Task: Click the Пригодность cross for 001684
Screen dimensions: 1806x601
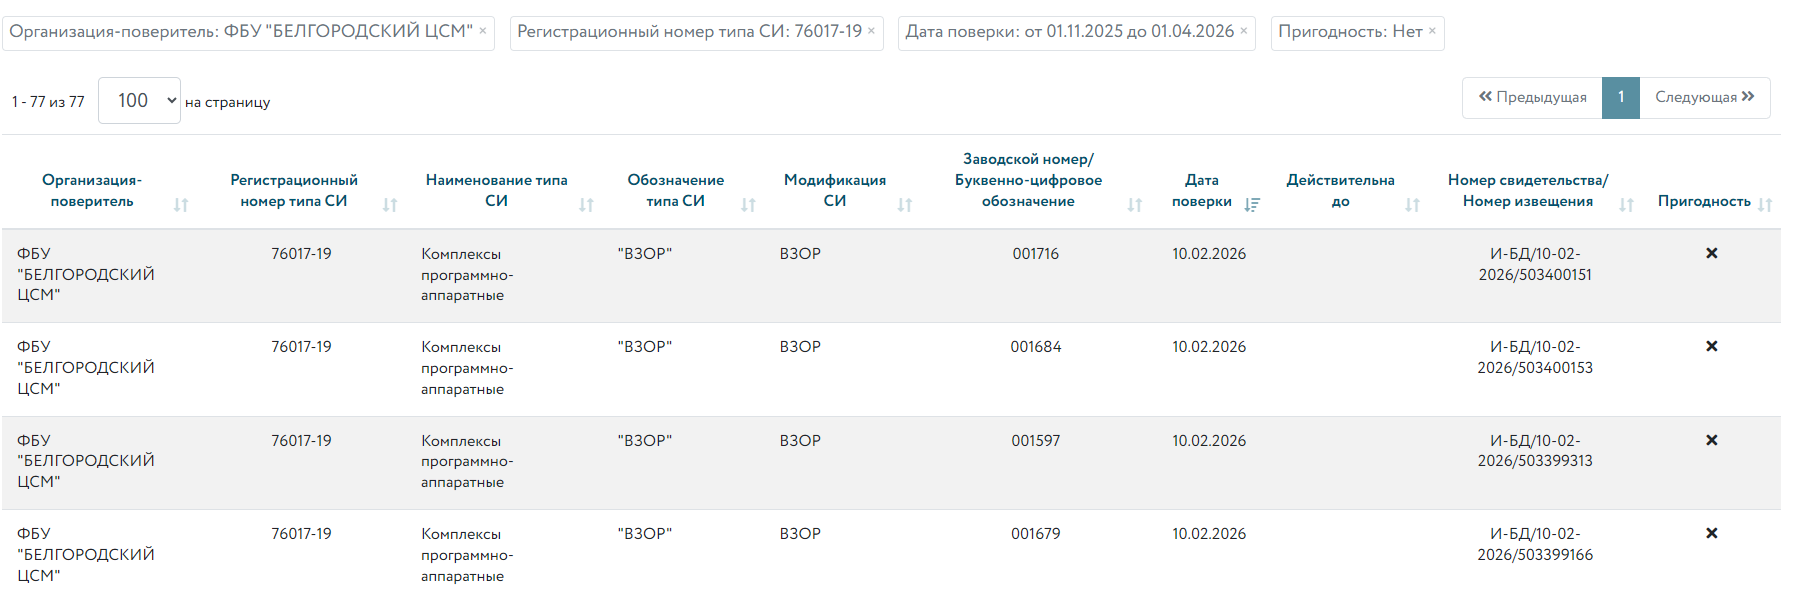Action: tap(1712, 347)
